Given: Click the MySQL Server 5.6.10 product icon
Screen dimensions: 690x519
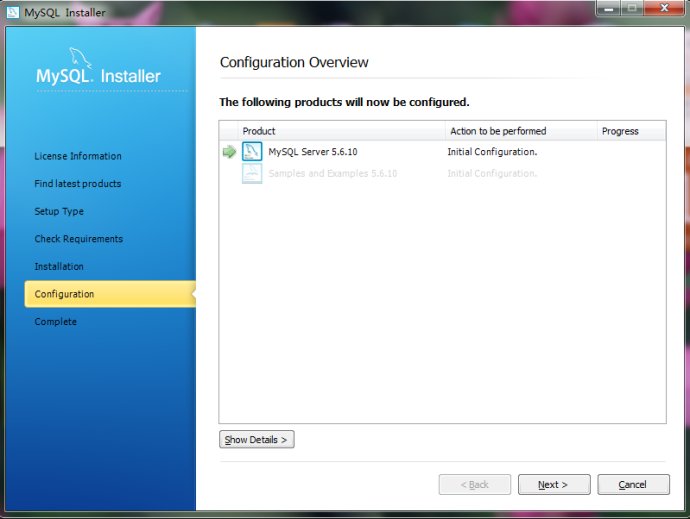Looking at the screenshot, I should 252,151.
